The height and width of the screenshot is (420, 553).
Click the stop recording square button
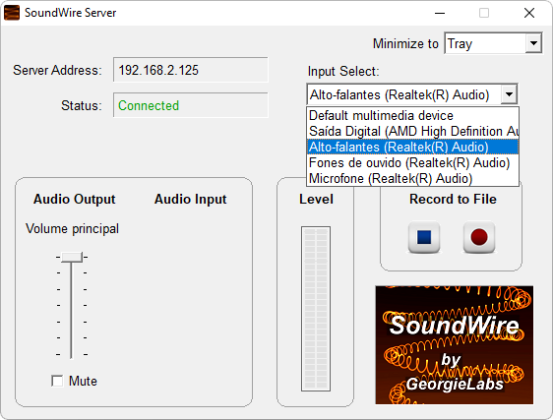pyautogui.click(x=424, y=237)
